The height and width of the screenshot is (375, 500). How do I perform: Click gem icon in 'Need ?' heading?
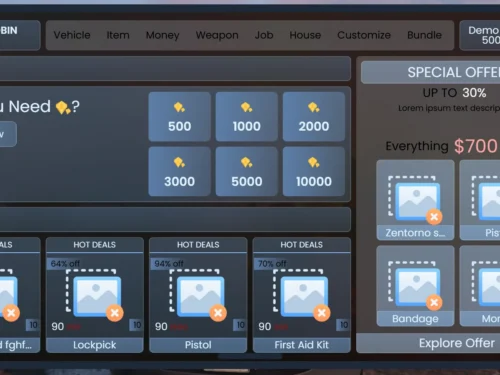point(63,107)
